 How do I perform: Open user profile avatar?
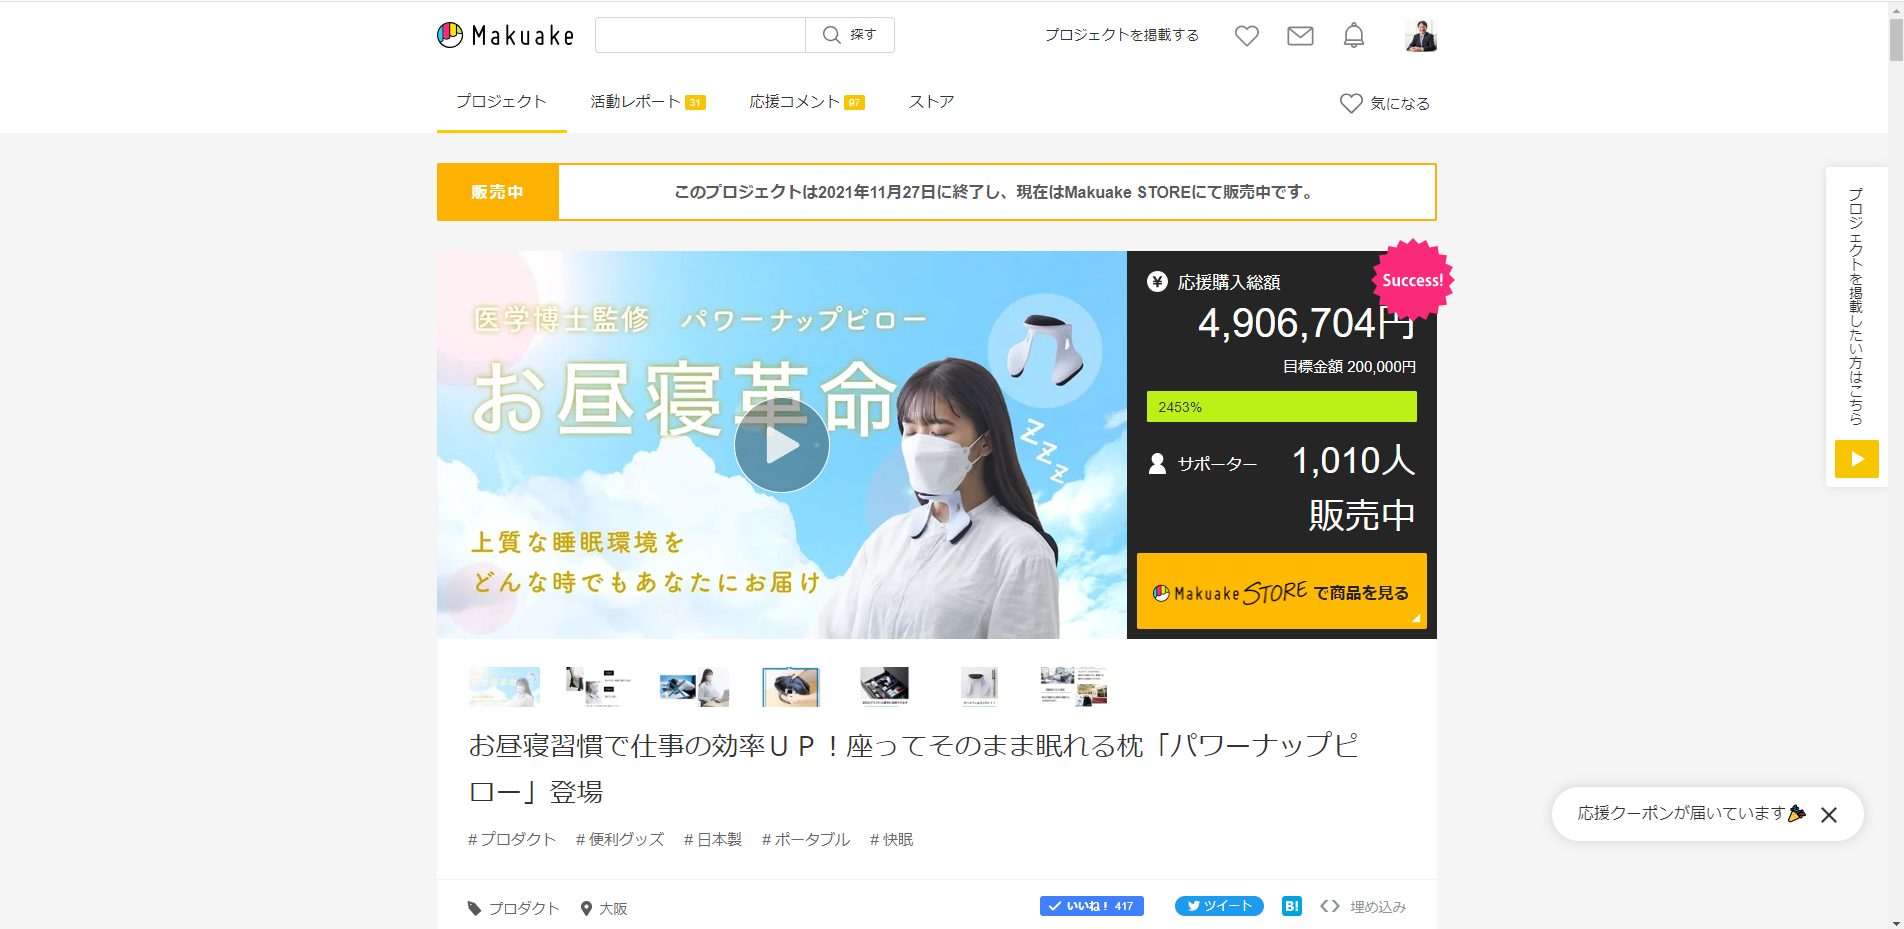click(x=1420, y=36)
